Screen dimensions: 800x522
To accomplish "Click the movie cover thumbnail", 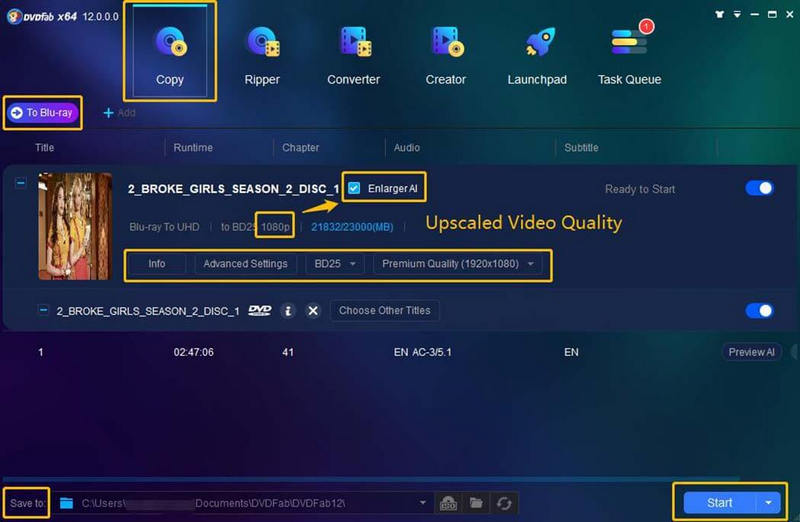I will point(75,226).
